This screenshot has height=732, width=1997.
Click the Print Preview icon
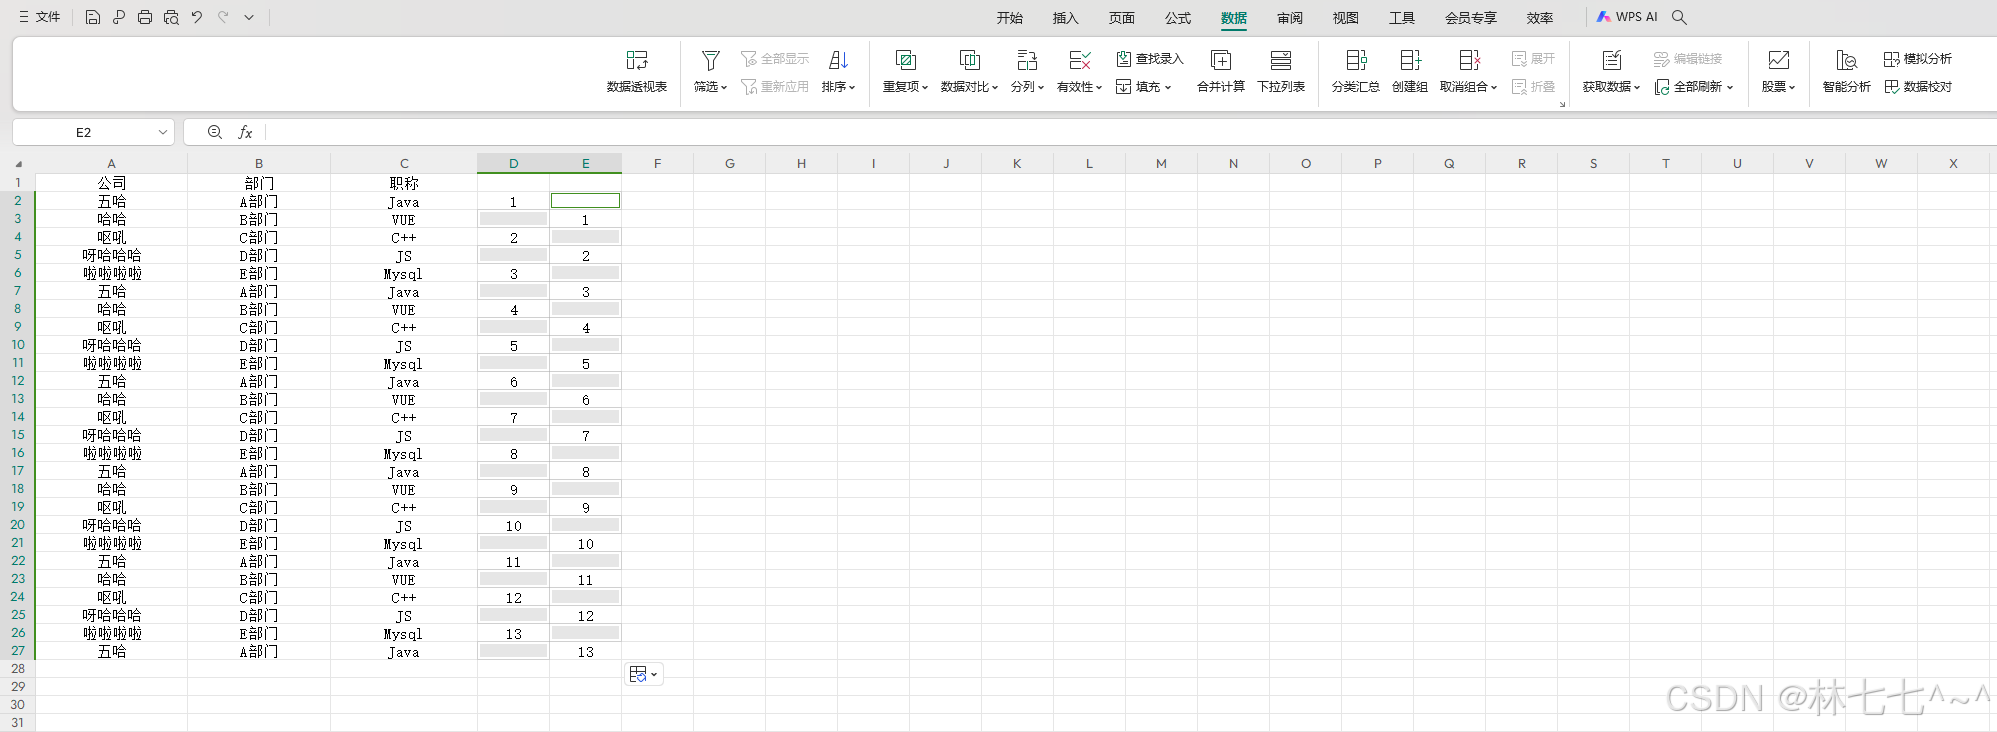coord(171,17)
